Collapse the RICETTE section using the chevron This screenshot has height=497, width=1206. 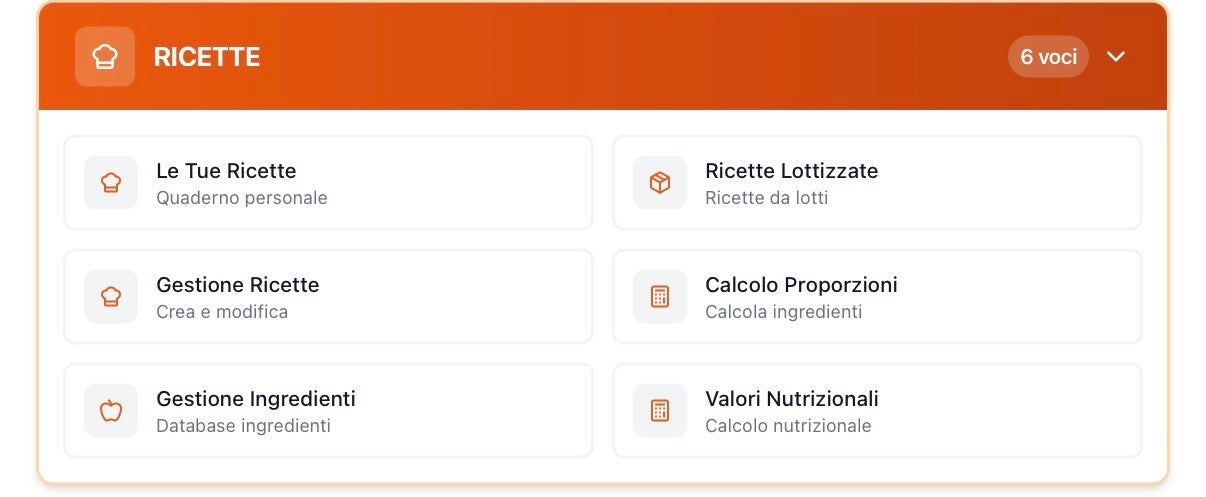click(x=1116, y=57)
